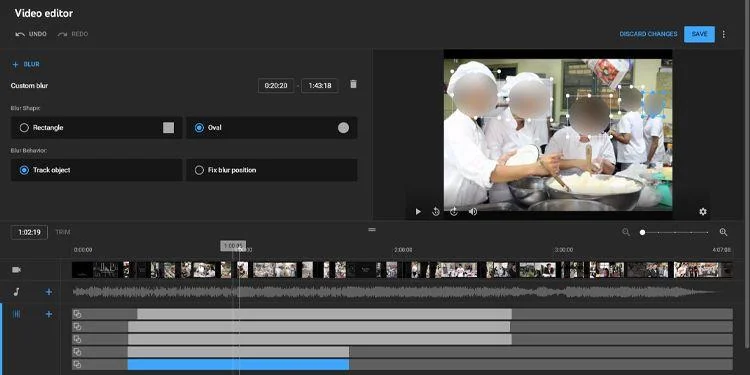Choose Track object blur behavior
The image size is (750, 375).
[97, 170]
